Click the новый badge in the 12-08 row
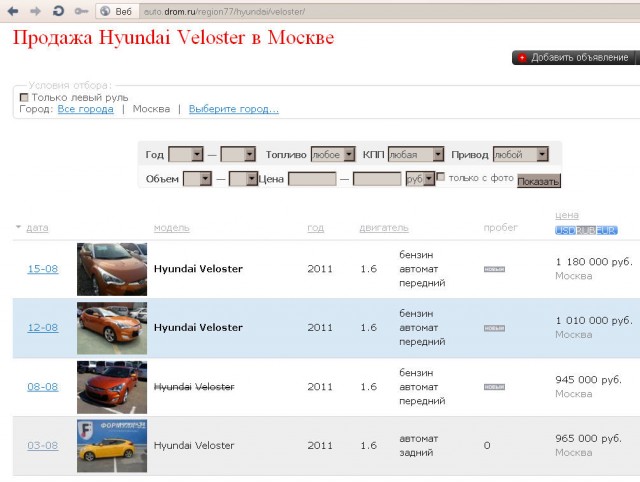This screenshot has width=640, height=482. pyautogui.click(x=494, y=328)
